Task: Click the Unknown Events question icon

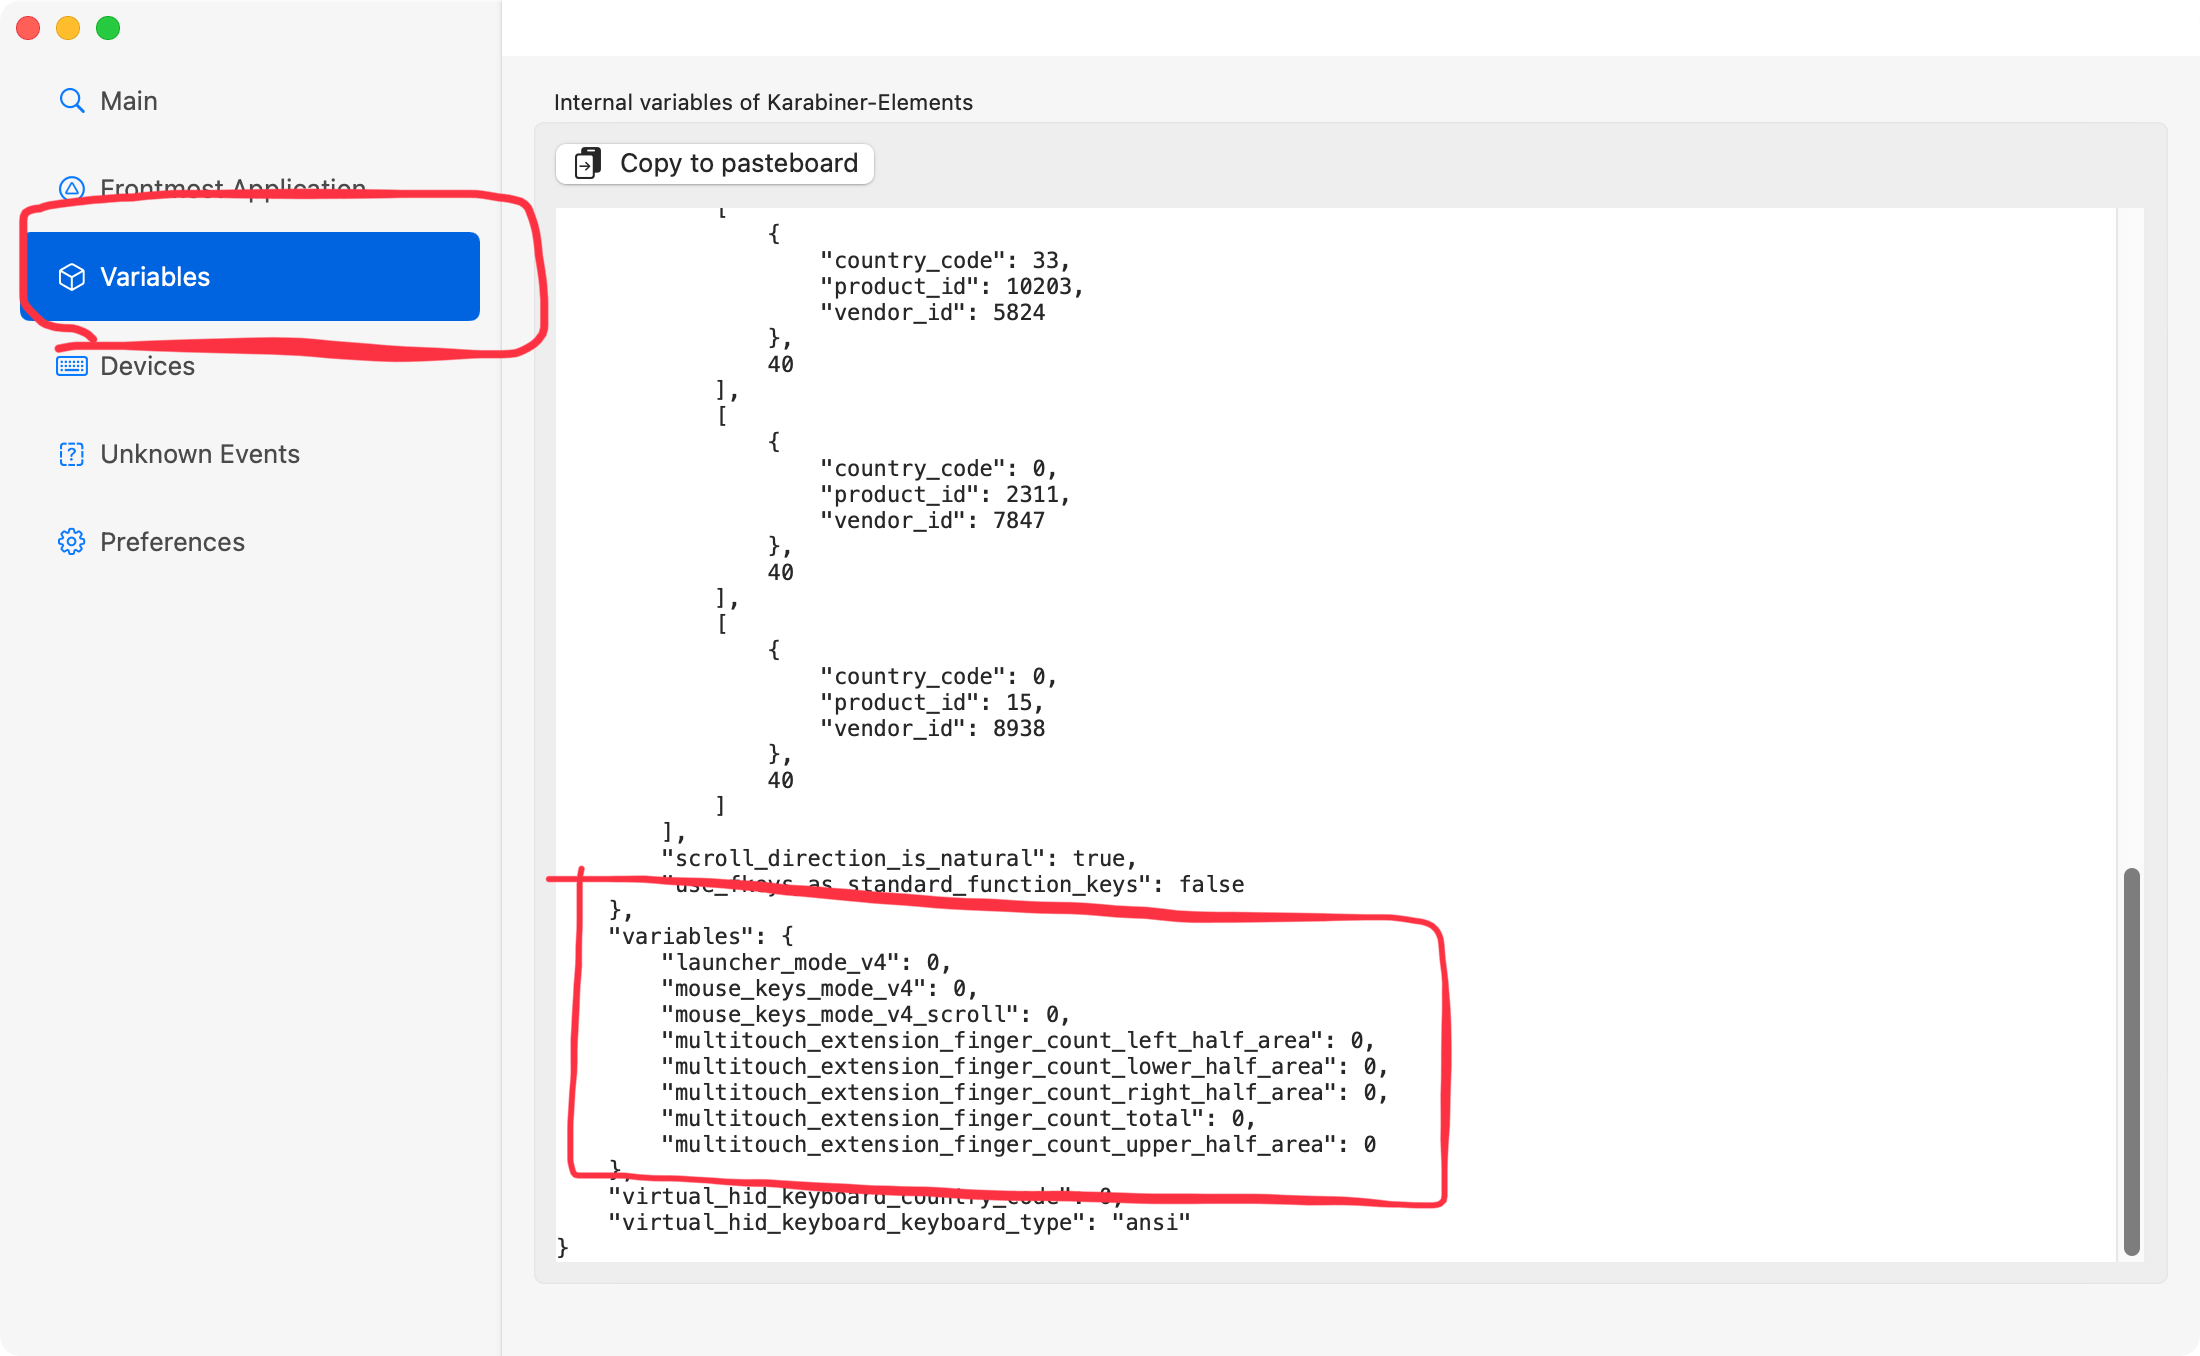Action: tap(72, 454)
